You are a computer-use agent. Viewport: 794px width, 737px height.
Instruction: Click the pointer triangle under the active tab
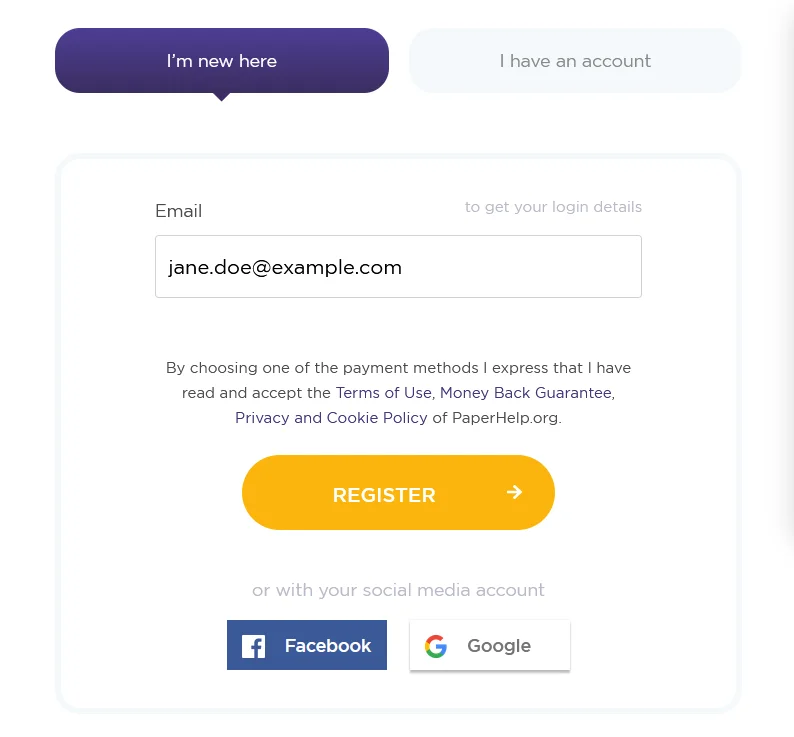[222, 96]
